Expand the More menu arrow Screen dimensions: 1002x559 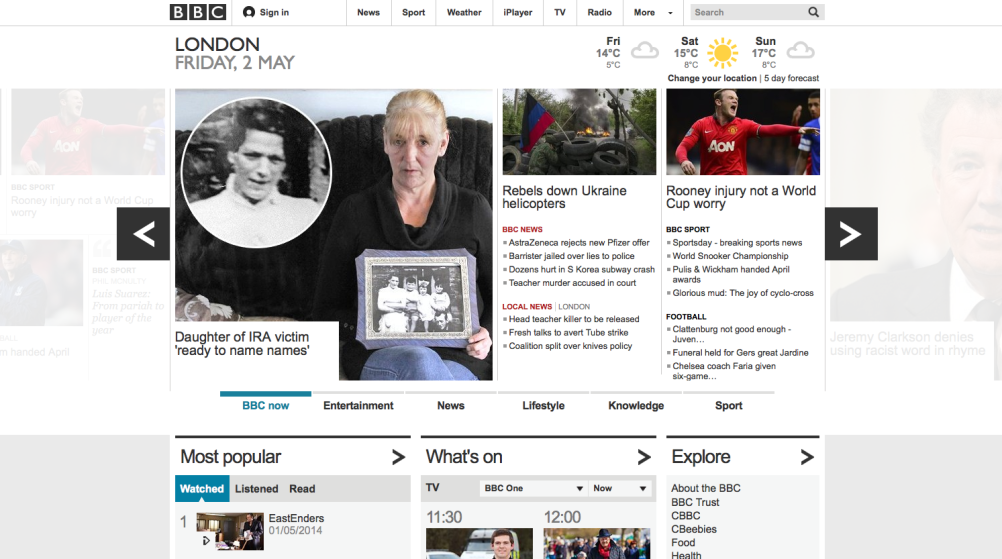(670, 13)
